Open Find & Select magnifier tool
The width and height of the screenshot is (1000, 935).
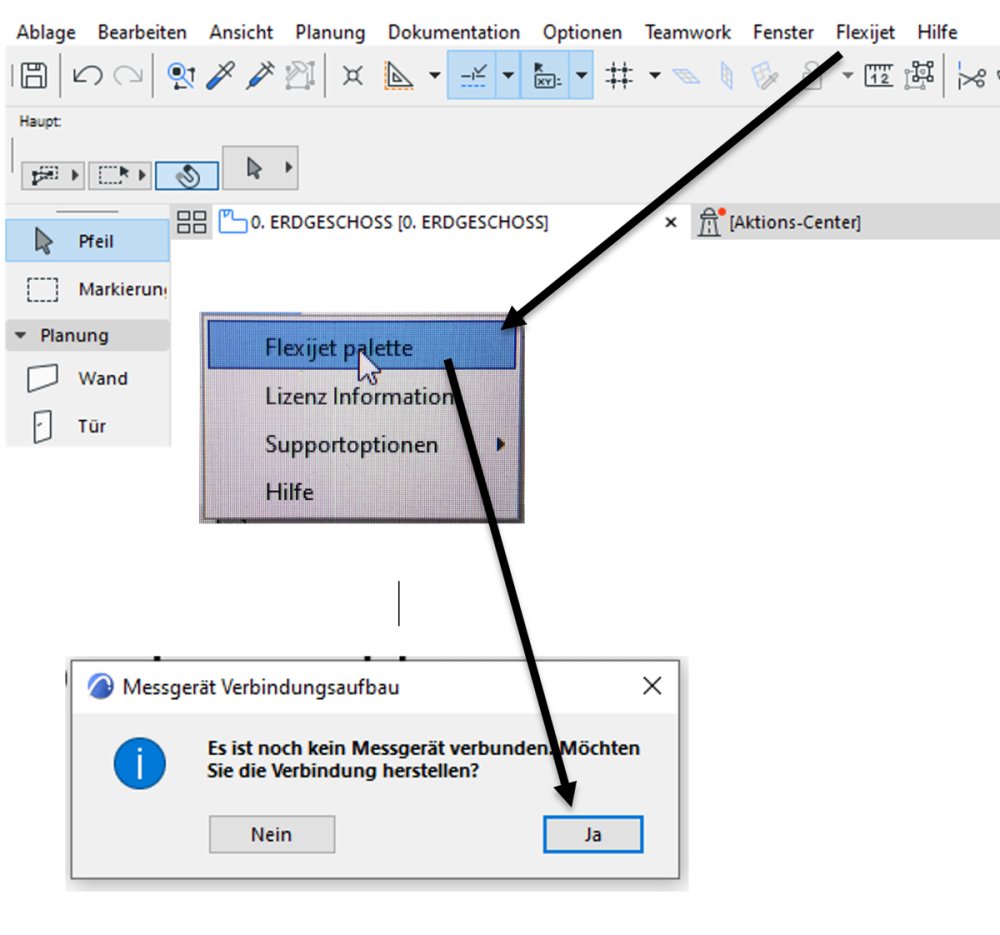click(181, 76)
